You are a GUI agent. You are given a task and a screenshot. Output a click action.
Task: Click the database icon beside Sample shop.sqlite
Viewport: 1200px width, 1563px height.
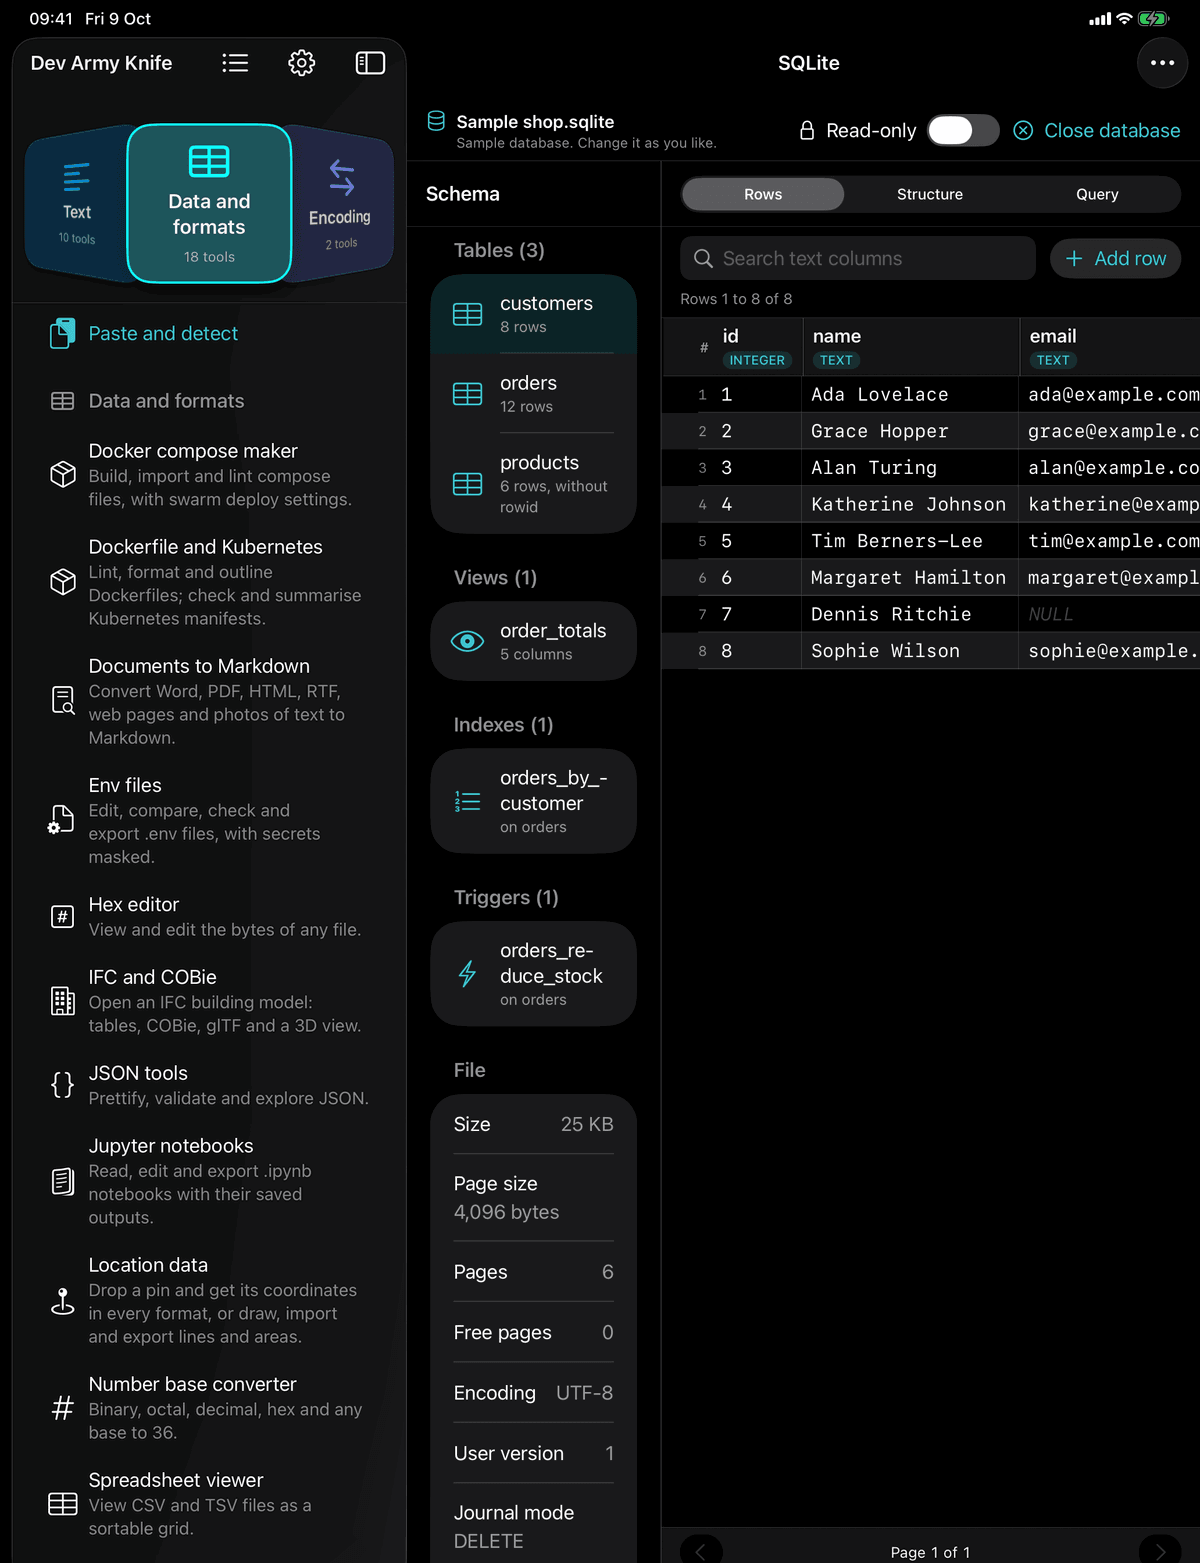click(436, 121)
